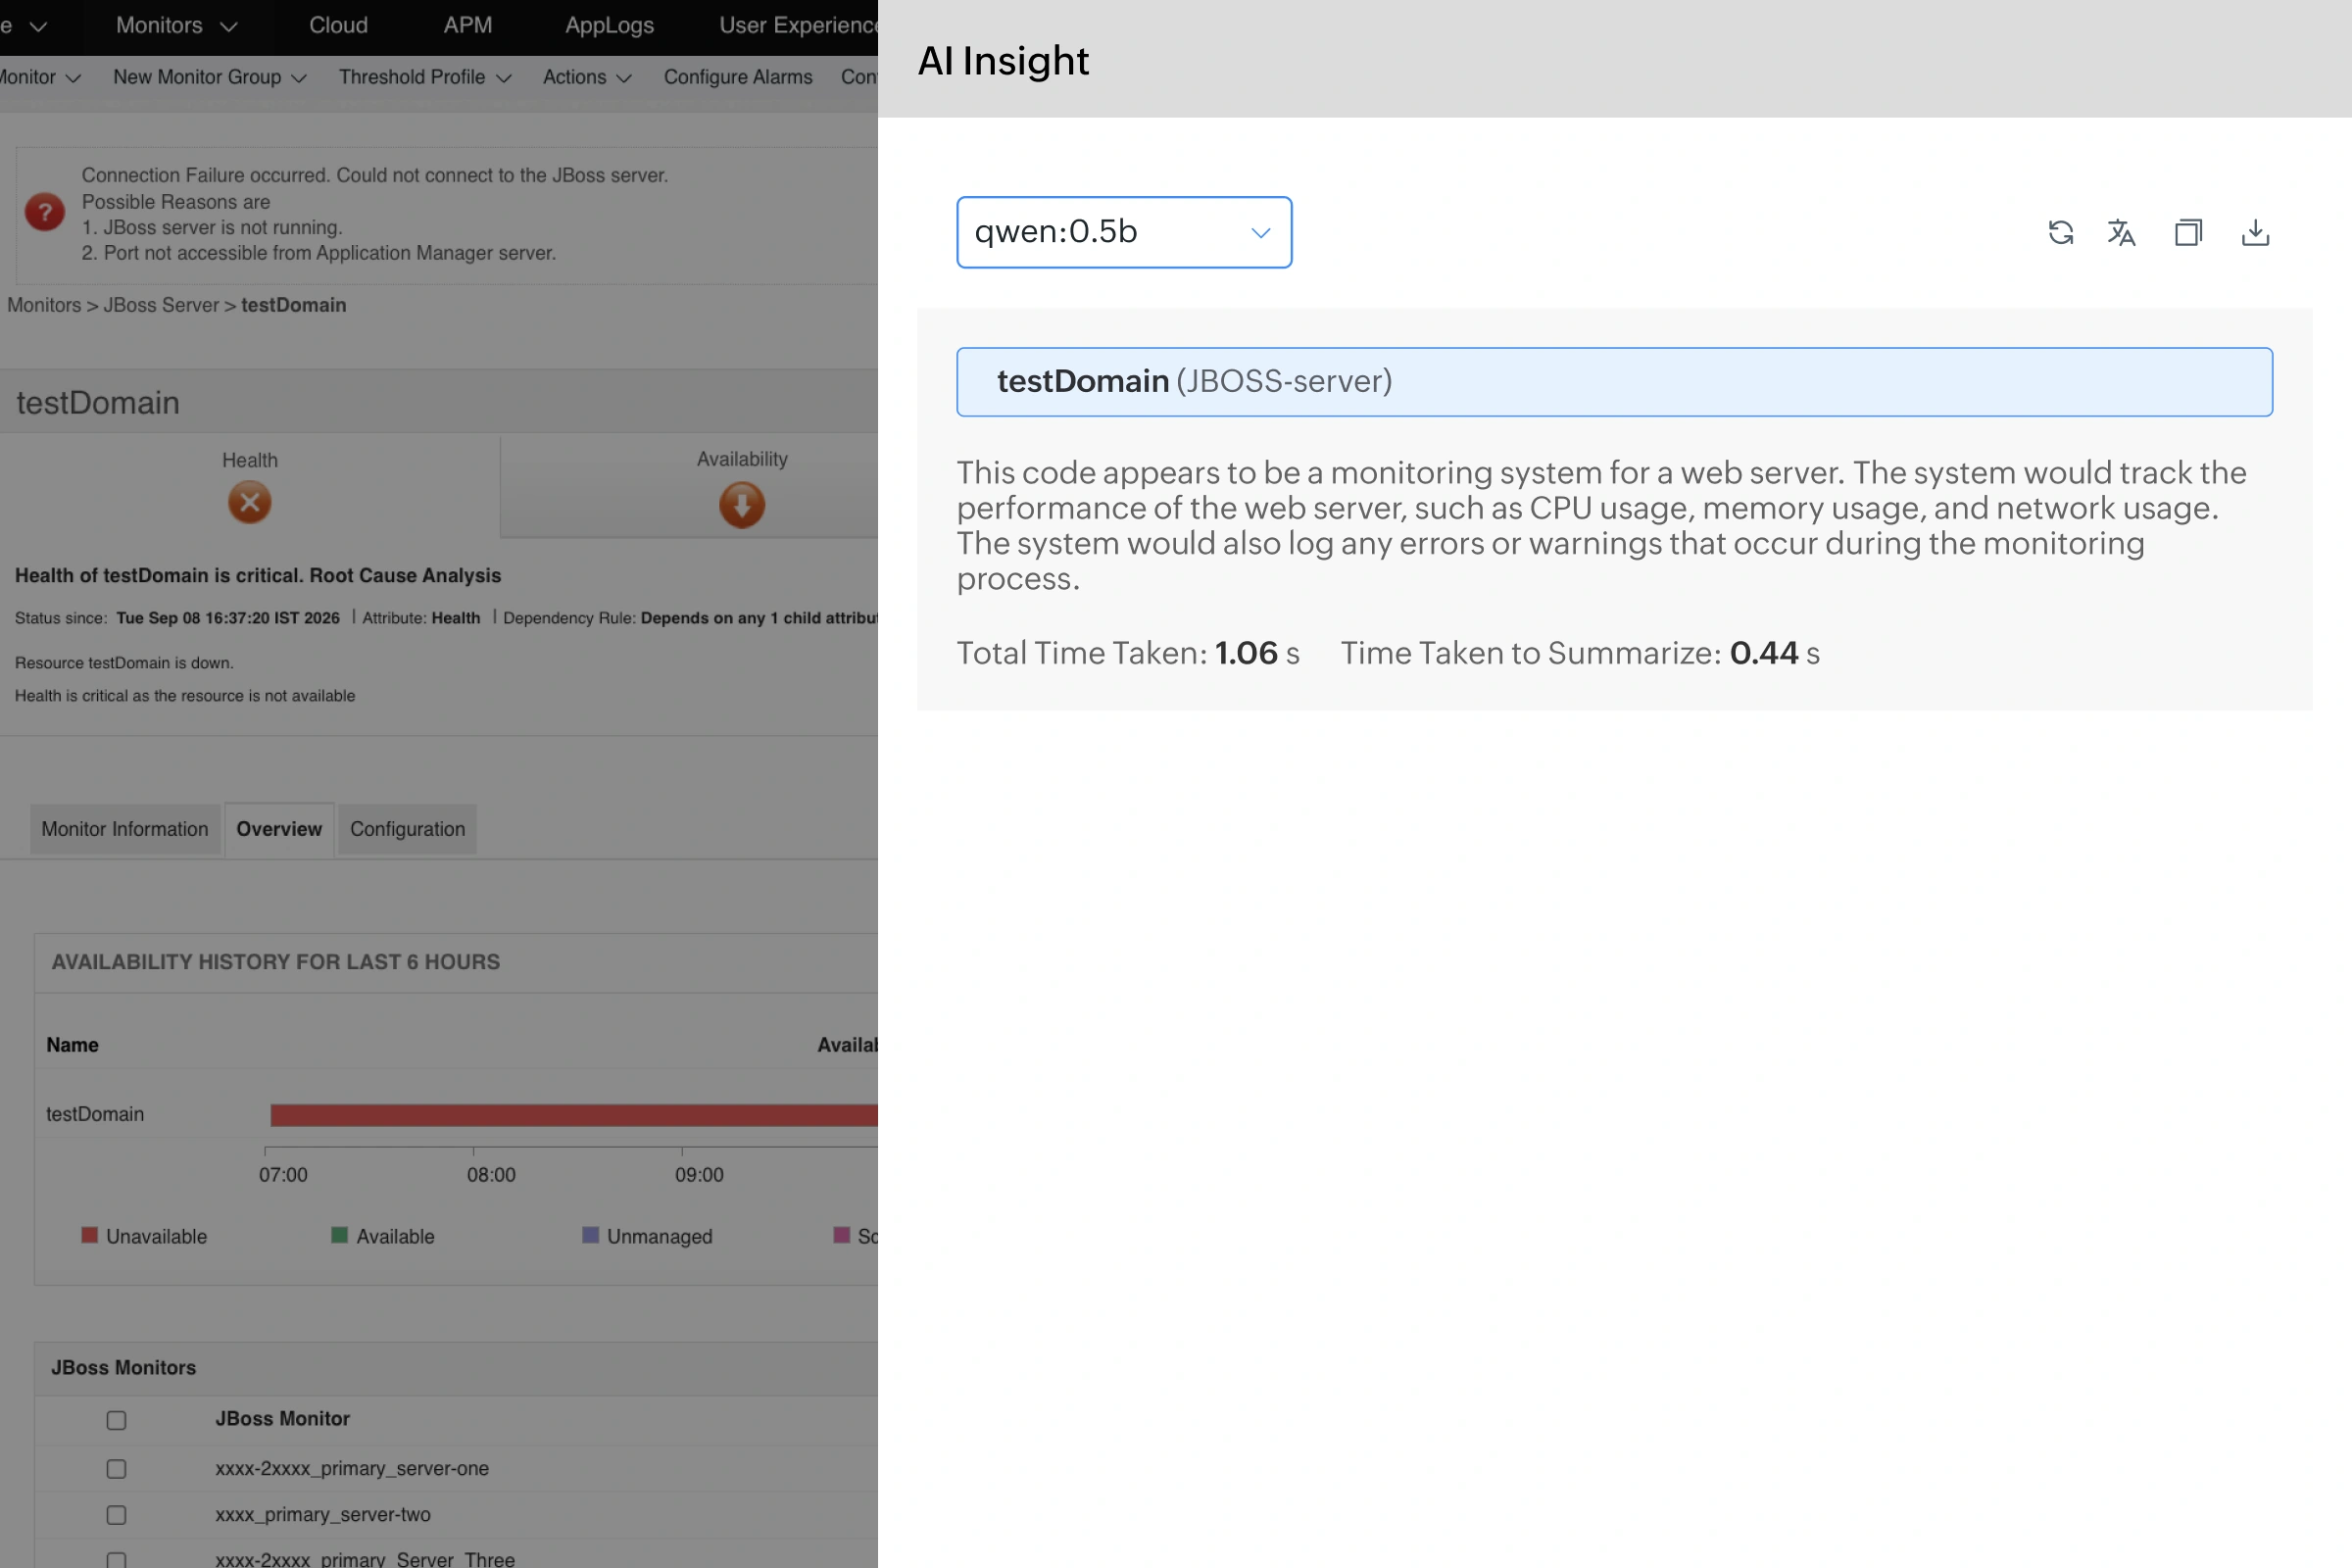
Task: Click the purple Unmanaged legend swatch
Action: tap(591, 1235)
